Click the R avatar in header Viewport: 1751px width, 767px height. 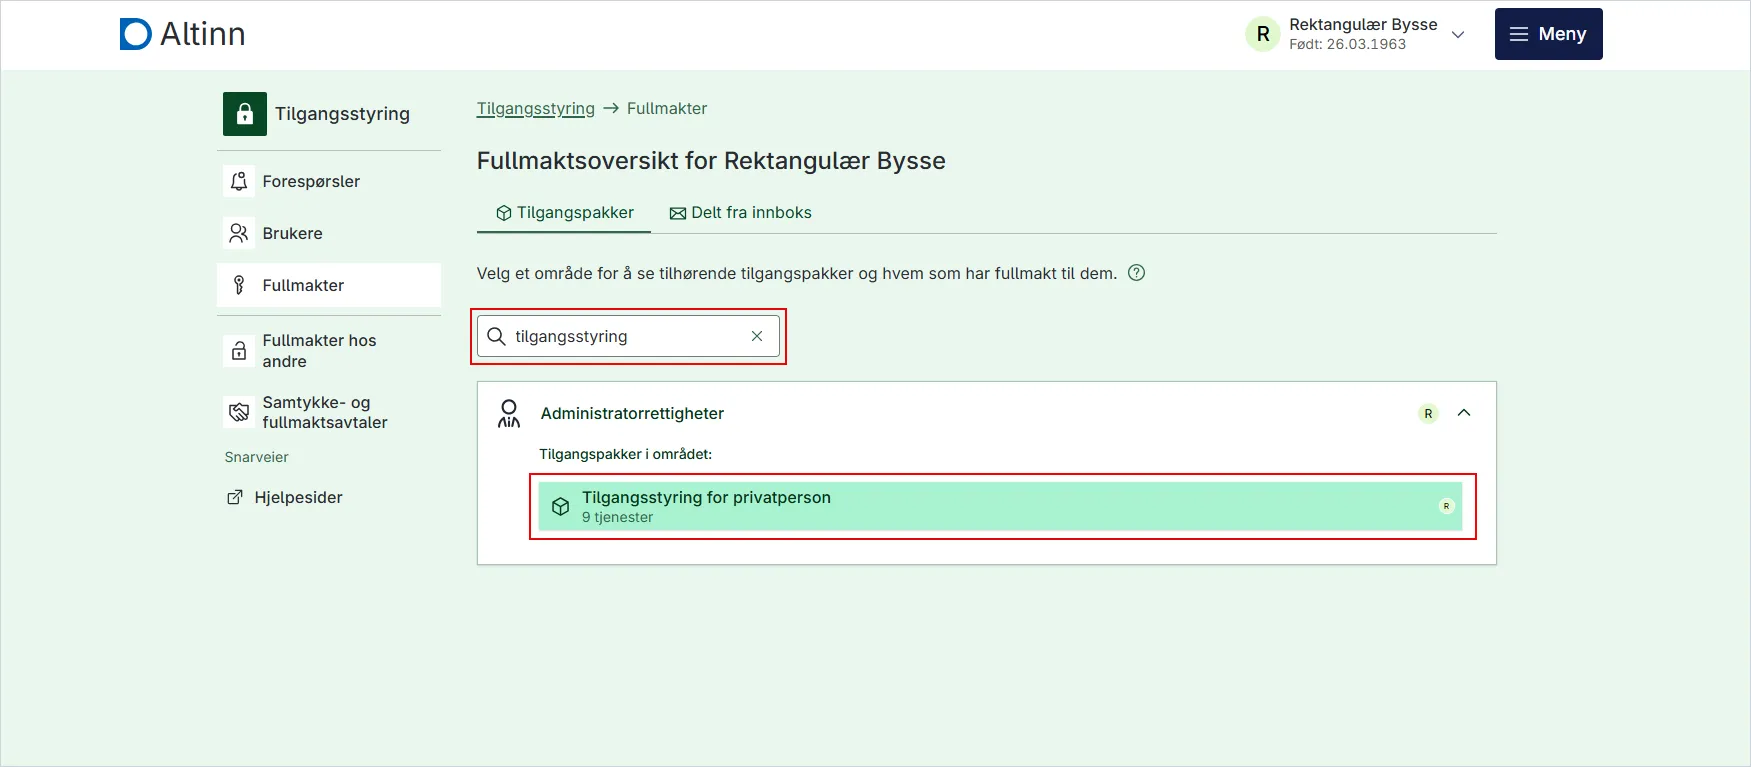coord(1263,34)
